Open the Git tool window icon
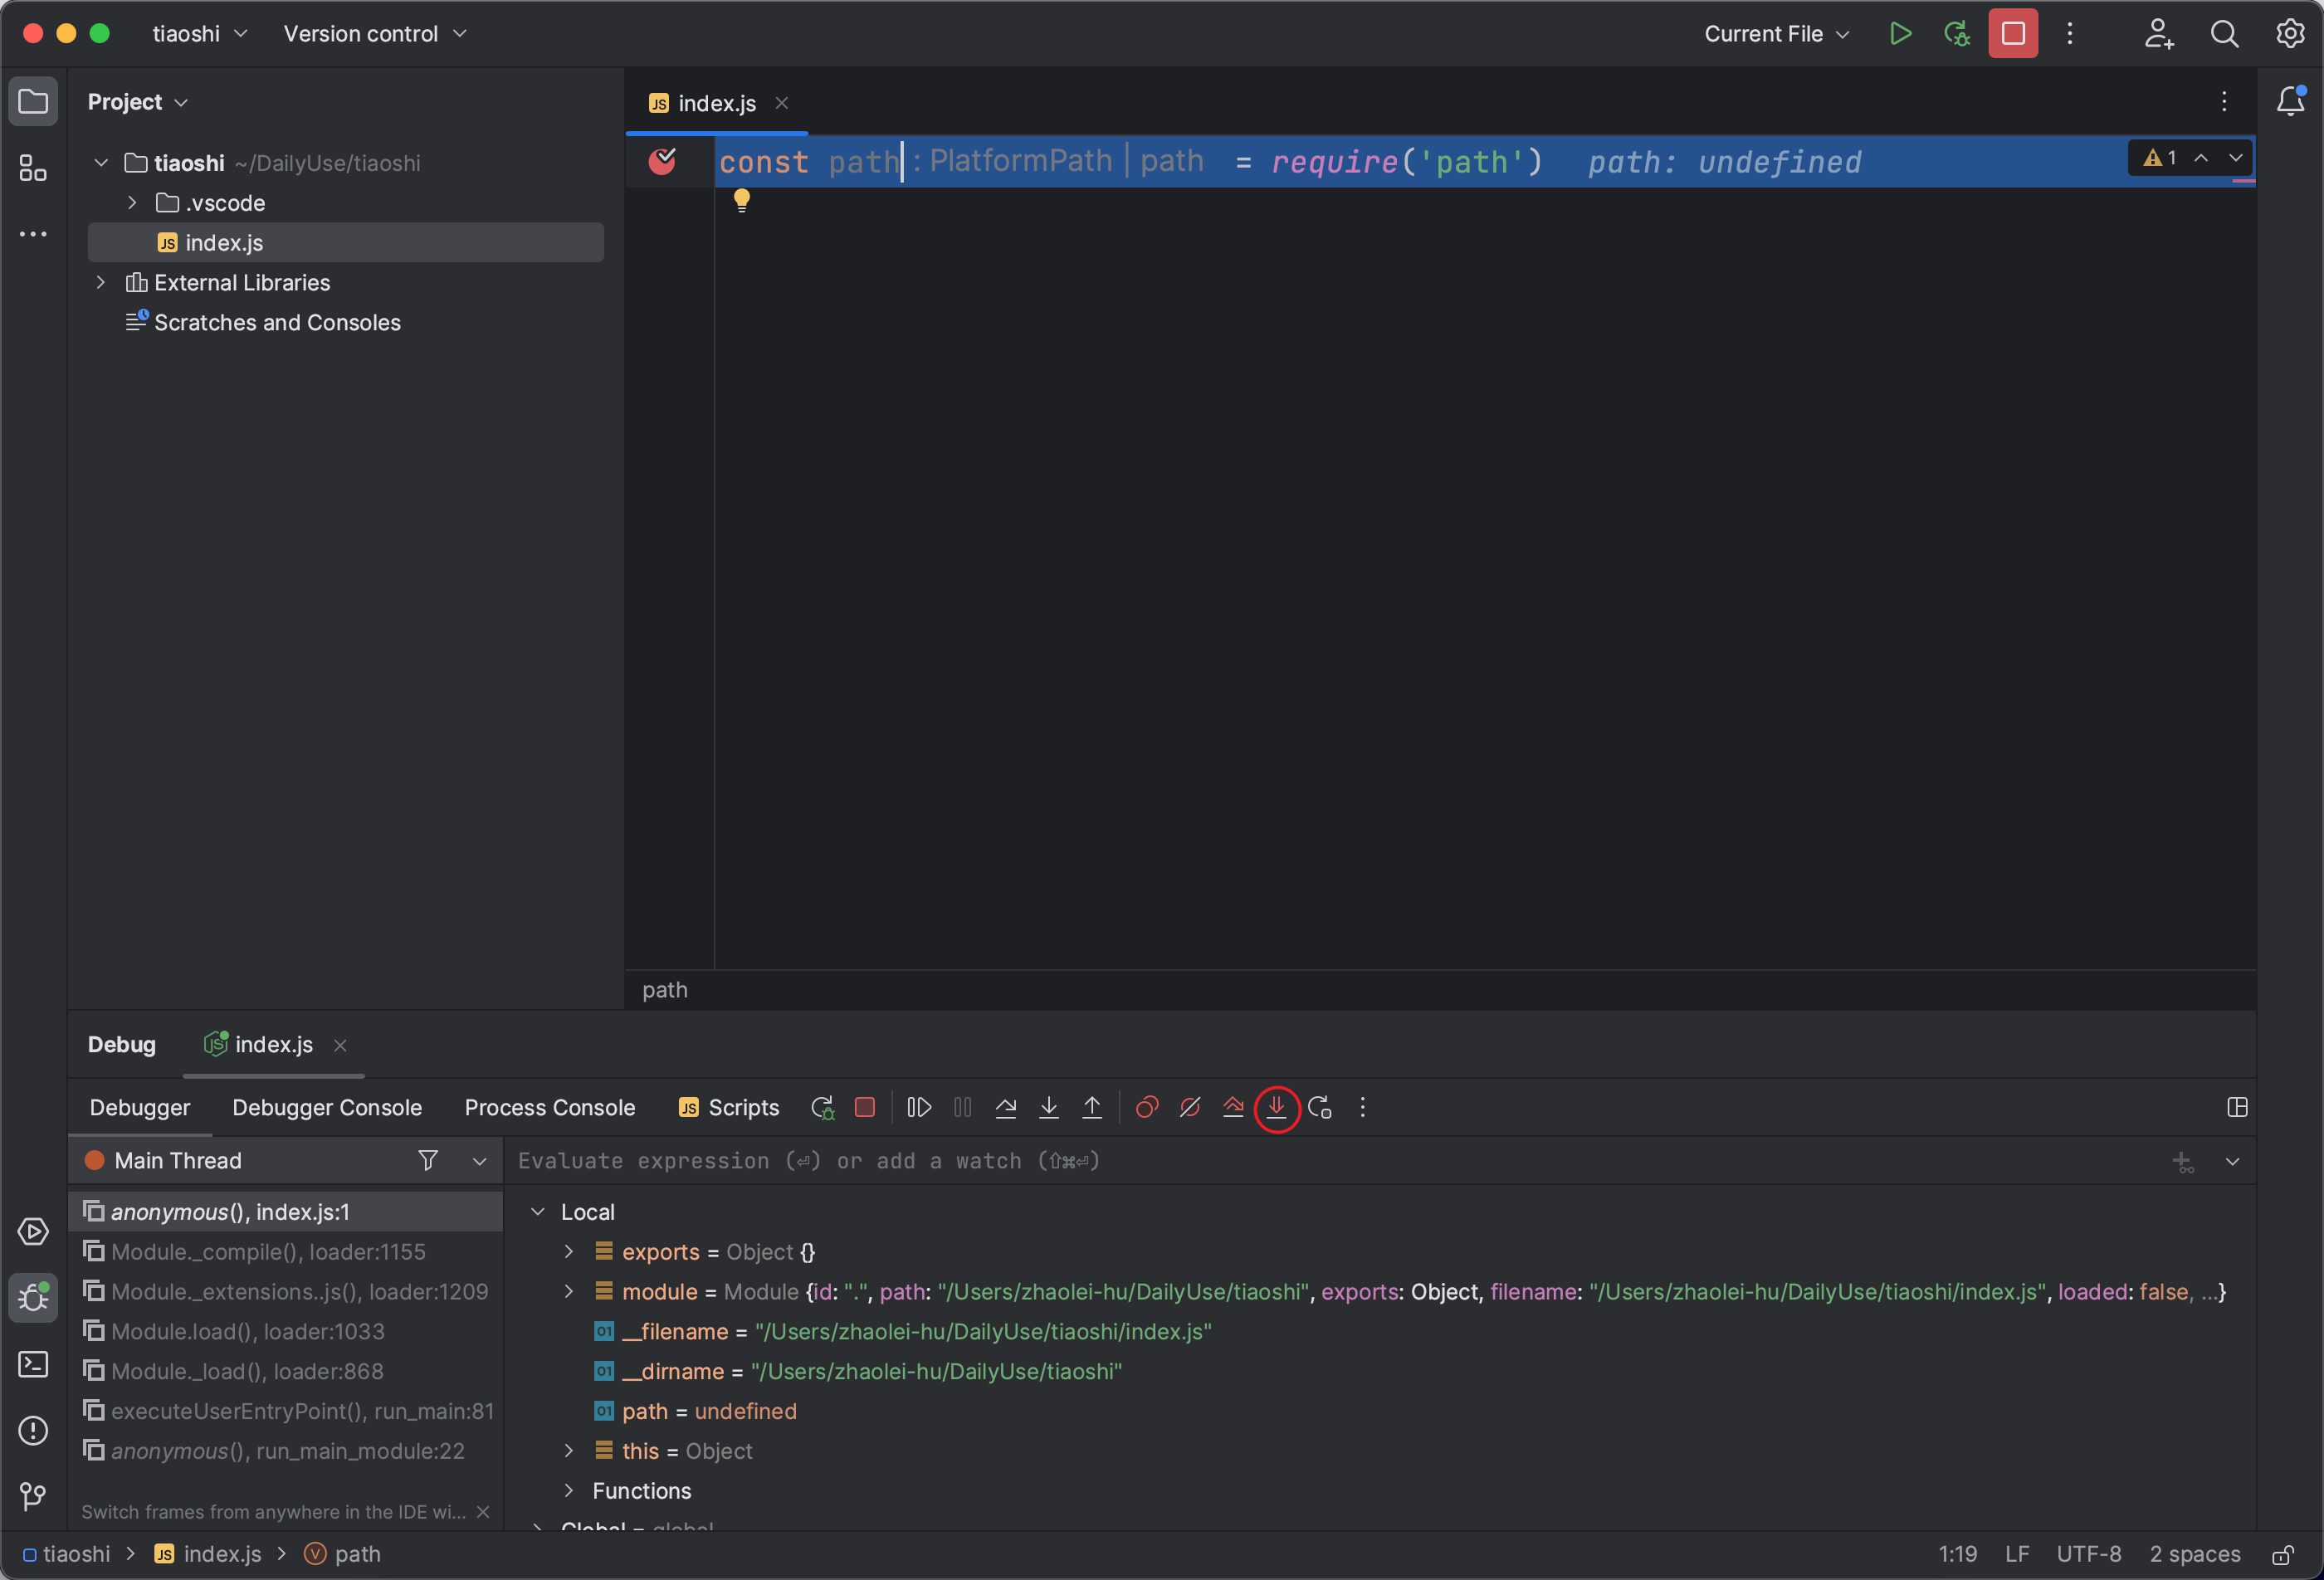This screenshot has height=1580, width=2324. click(33, 1496)
